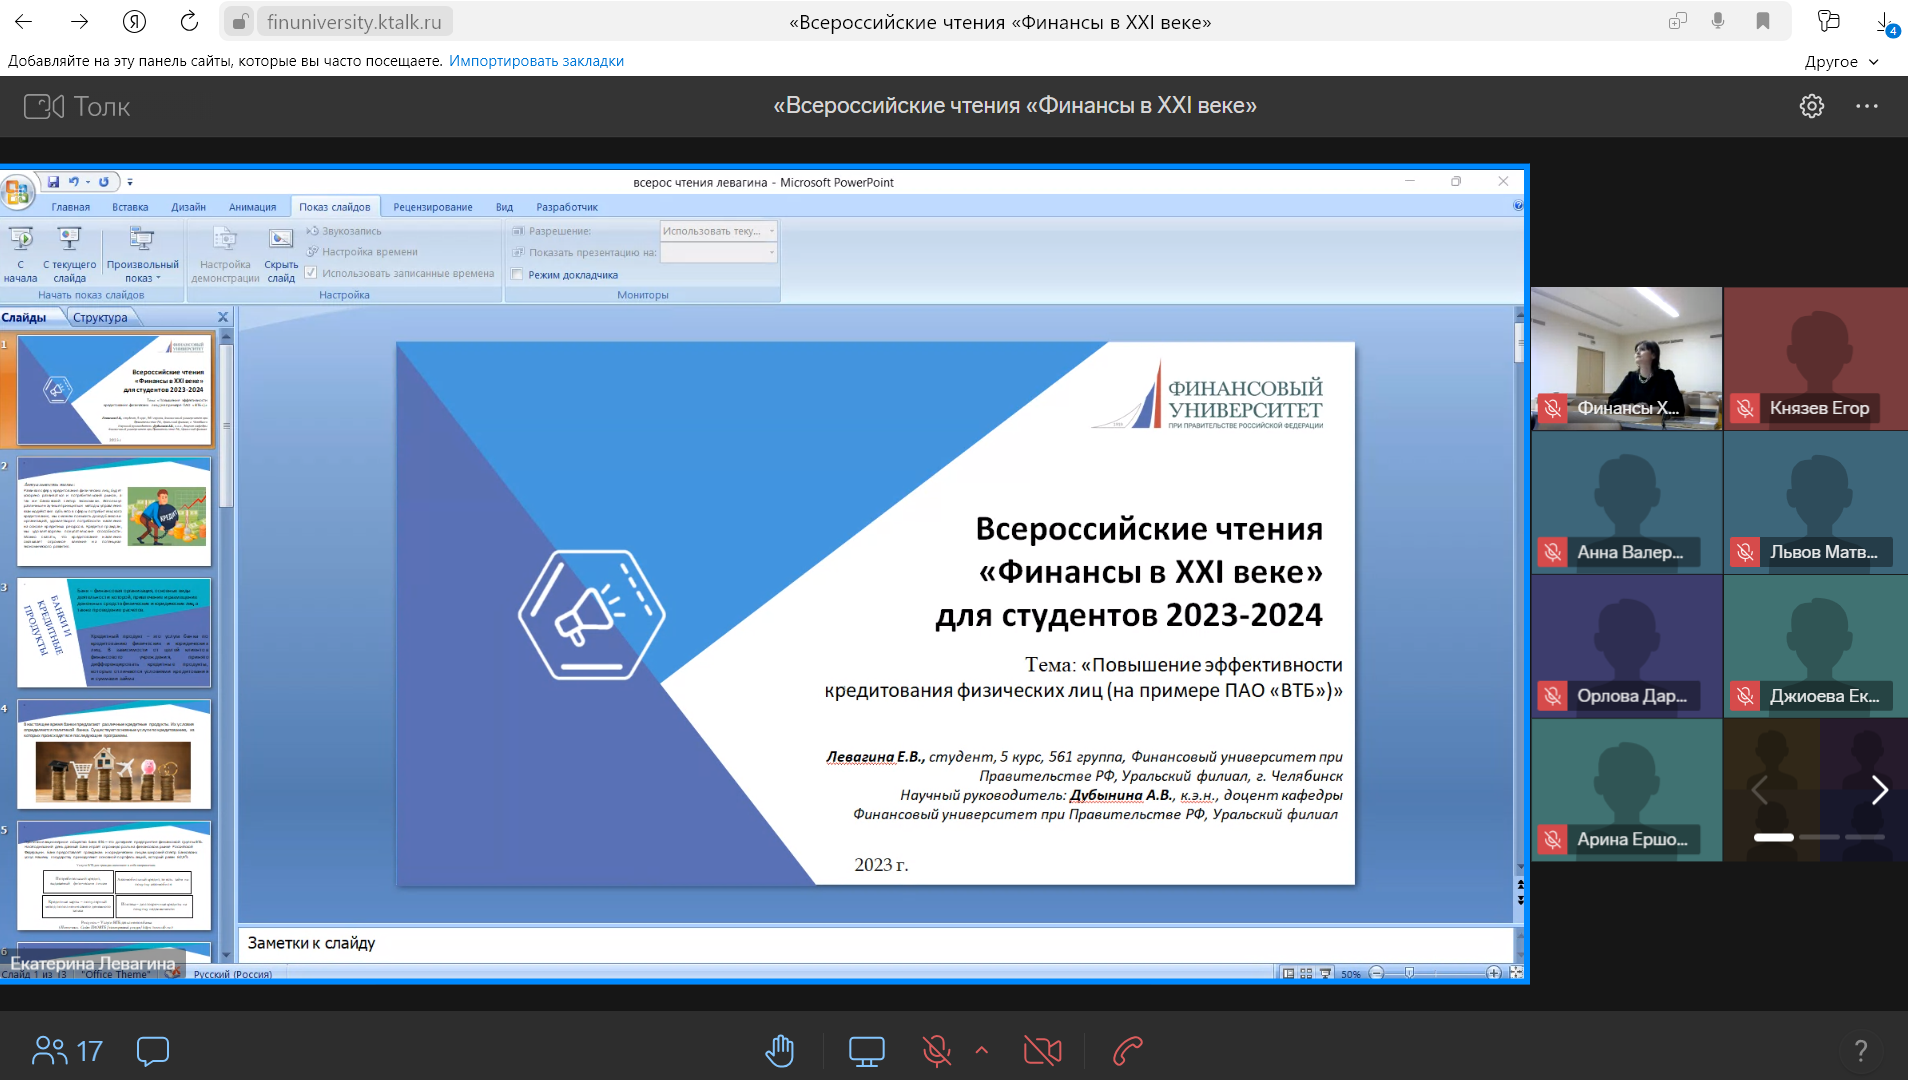The image size is (1908, 1080).
Task: Close the slides pane with X
Action: click(x=223, y=317)
